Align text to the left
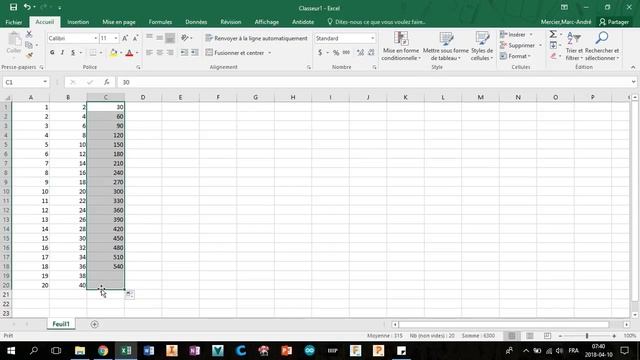 pyautogui.click(x=149, y=53)
